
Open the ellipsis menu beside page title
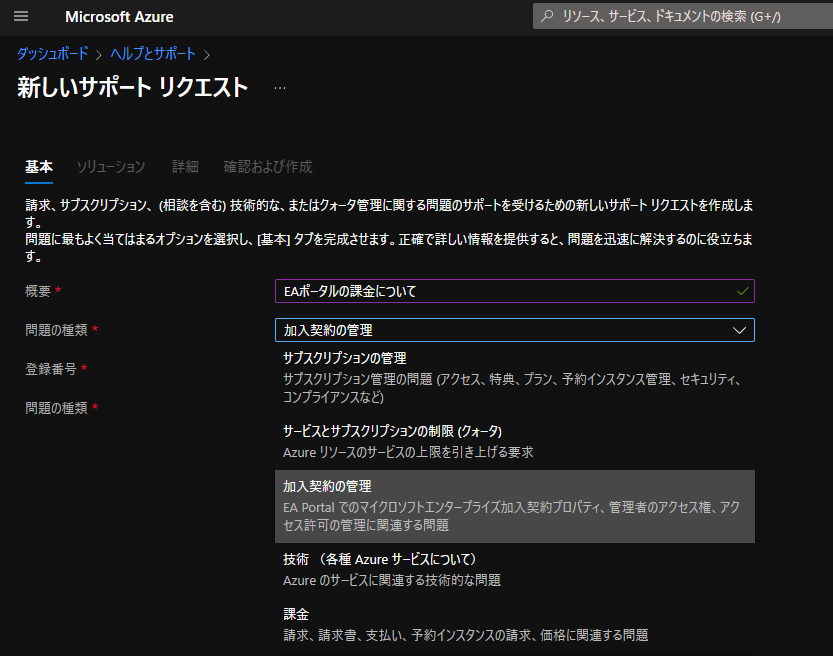280,88
